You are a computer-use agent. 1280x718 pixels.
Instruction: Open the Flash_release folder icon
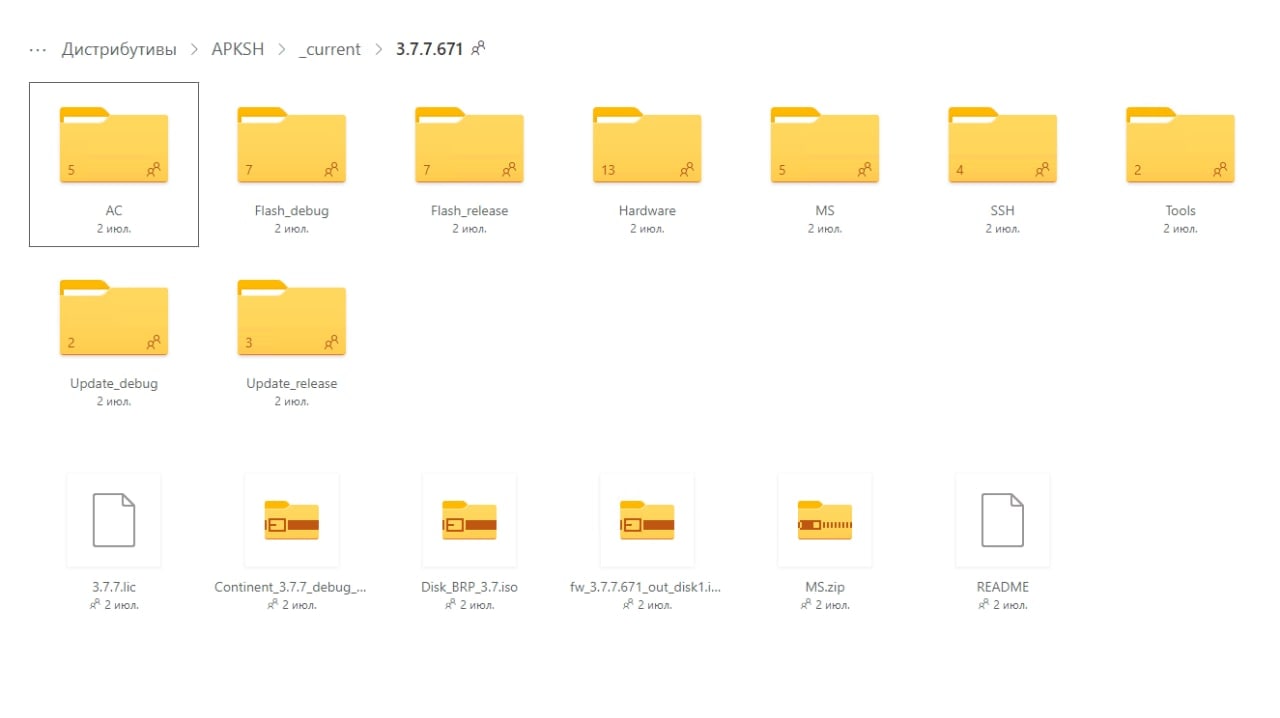(x=469, y=145)
